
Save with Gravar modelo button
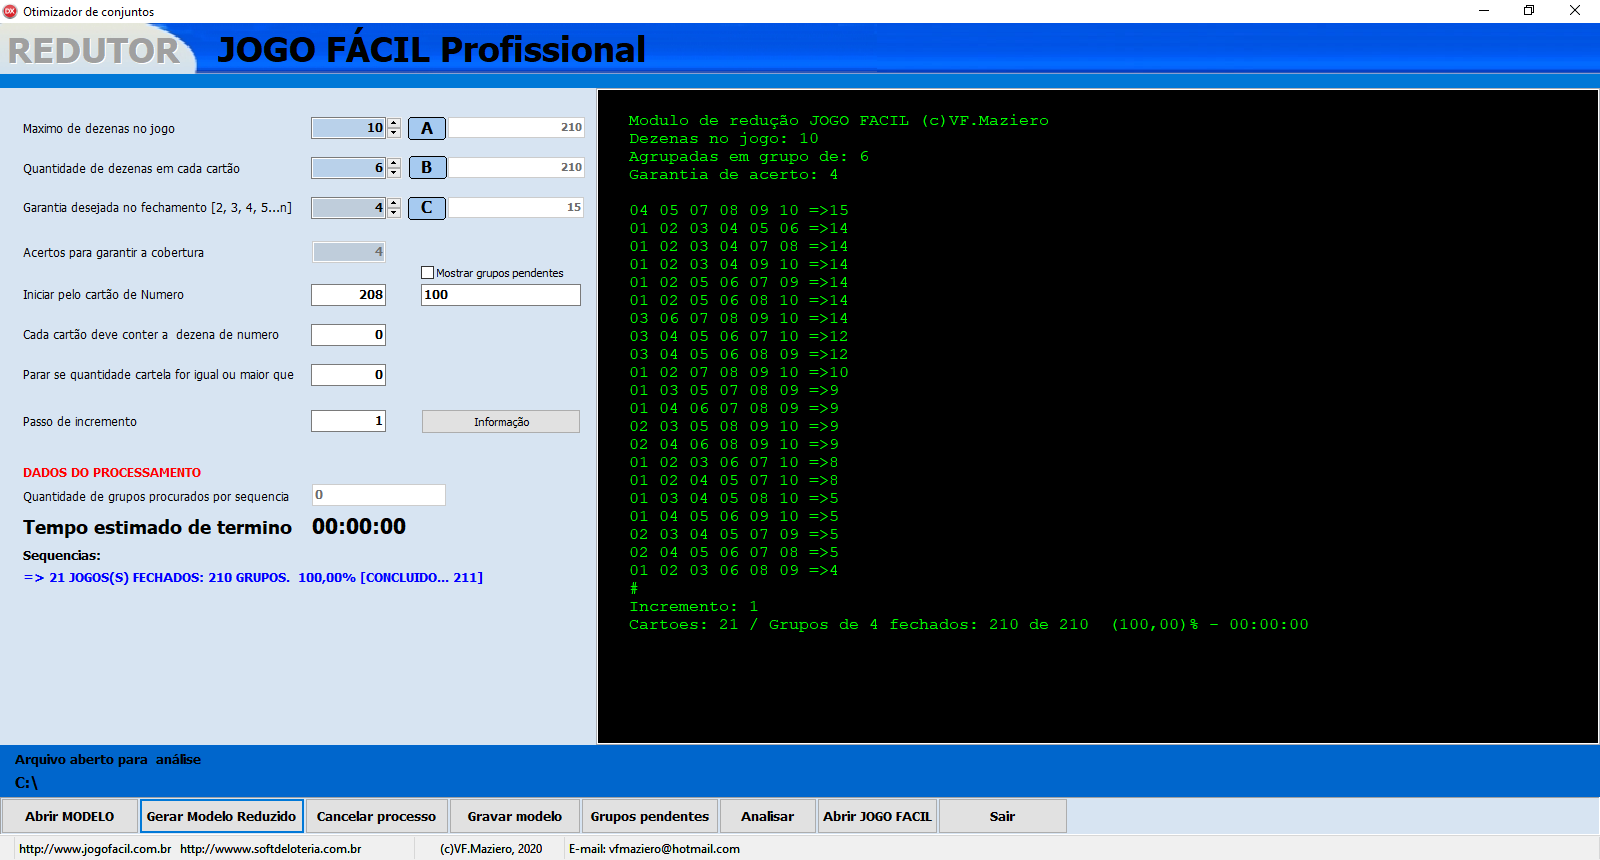pos(514,816)
